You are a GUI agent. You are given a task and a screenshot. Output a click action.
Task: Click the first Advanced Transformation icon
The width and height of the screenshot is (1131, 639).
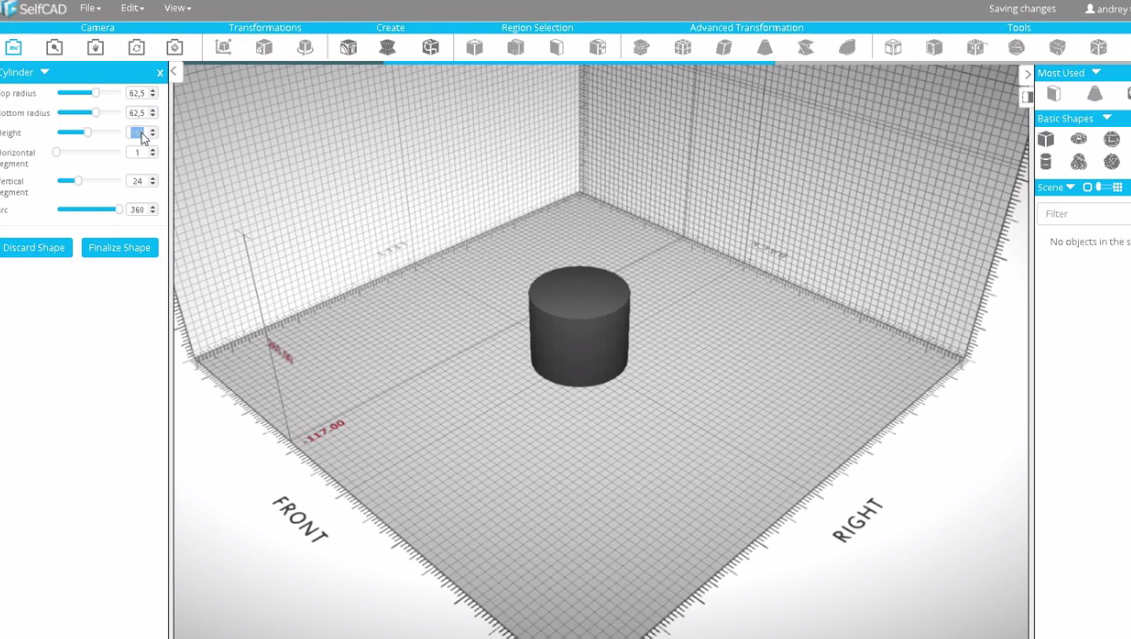click(641, 48)
